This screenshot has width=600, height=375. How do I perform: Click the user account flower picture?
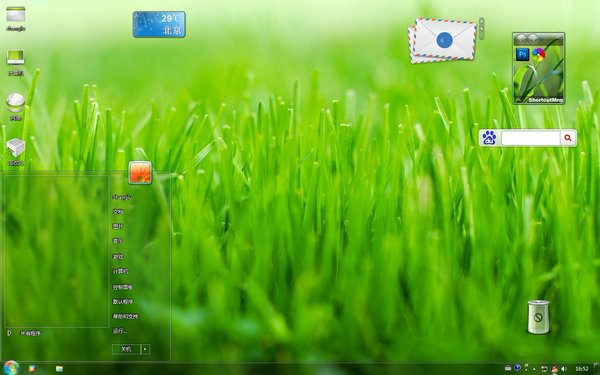(140, 172)
